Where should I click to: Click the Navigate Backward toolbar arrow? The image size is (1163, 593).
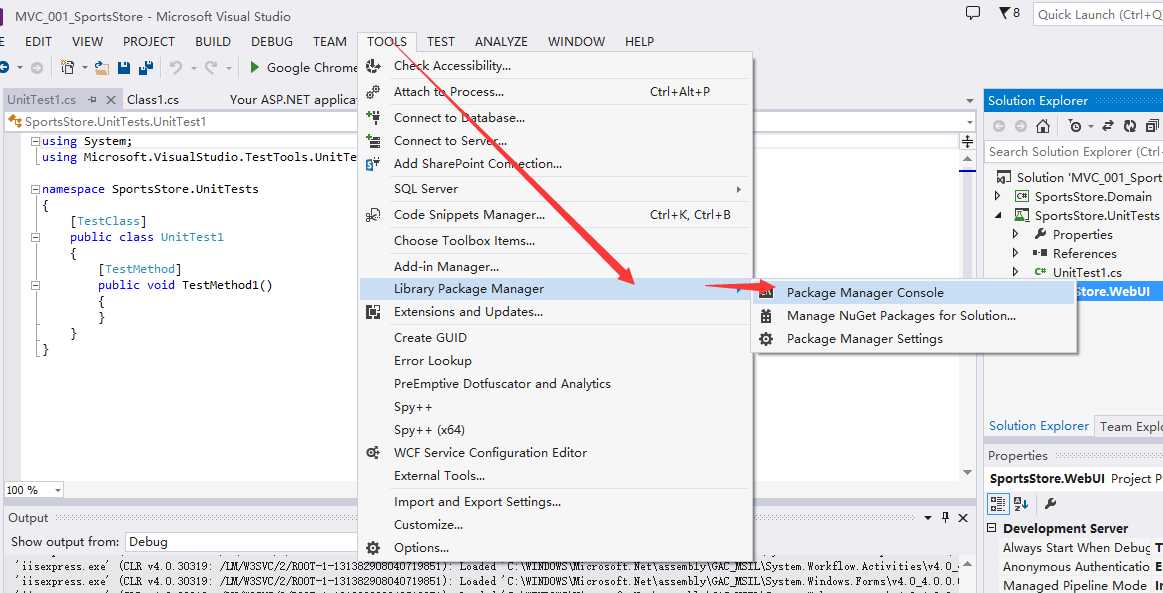(4, 67)
